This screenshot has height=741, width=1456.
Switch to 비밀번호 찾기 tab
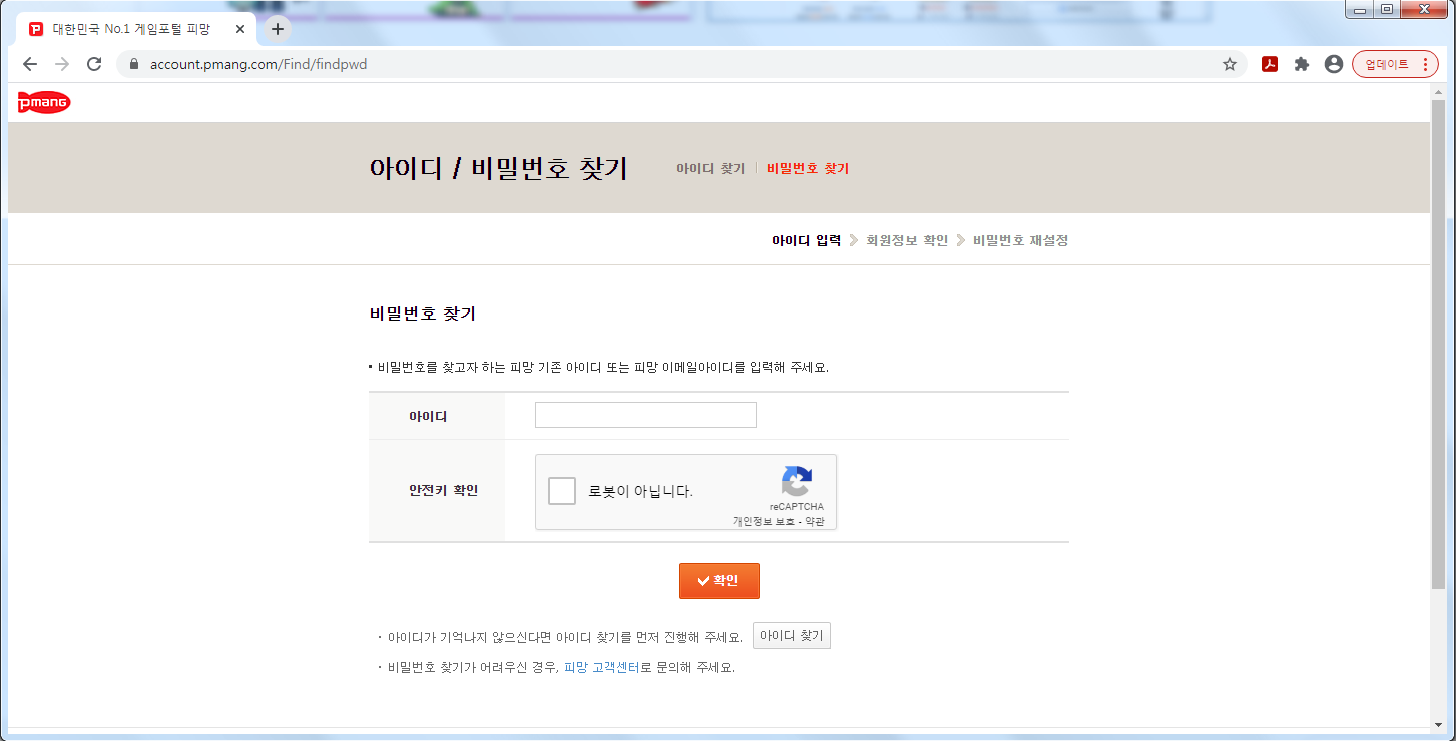coord(808,168)
